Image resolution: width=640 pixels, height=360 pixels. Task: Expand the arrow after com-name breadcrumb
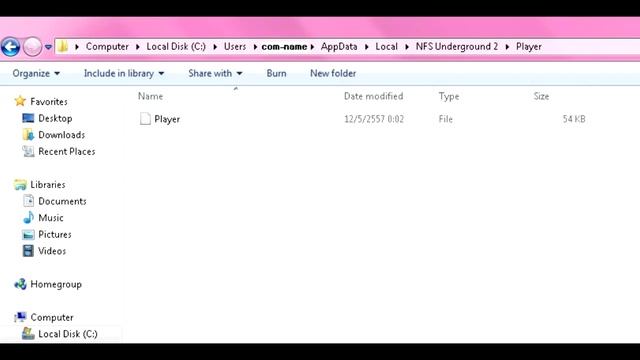click(312, 47)
